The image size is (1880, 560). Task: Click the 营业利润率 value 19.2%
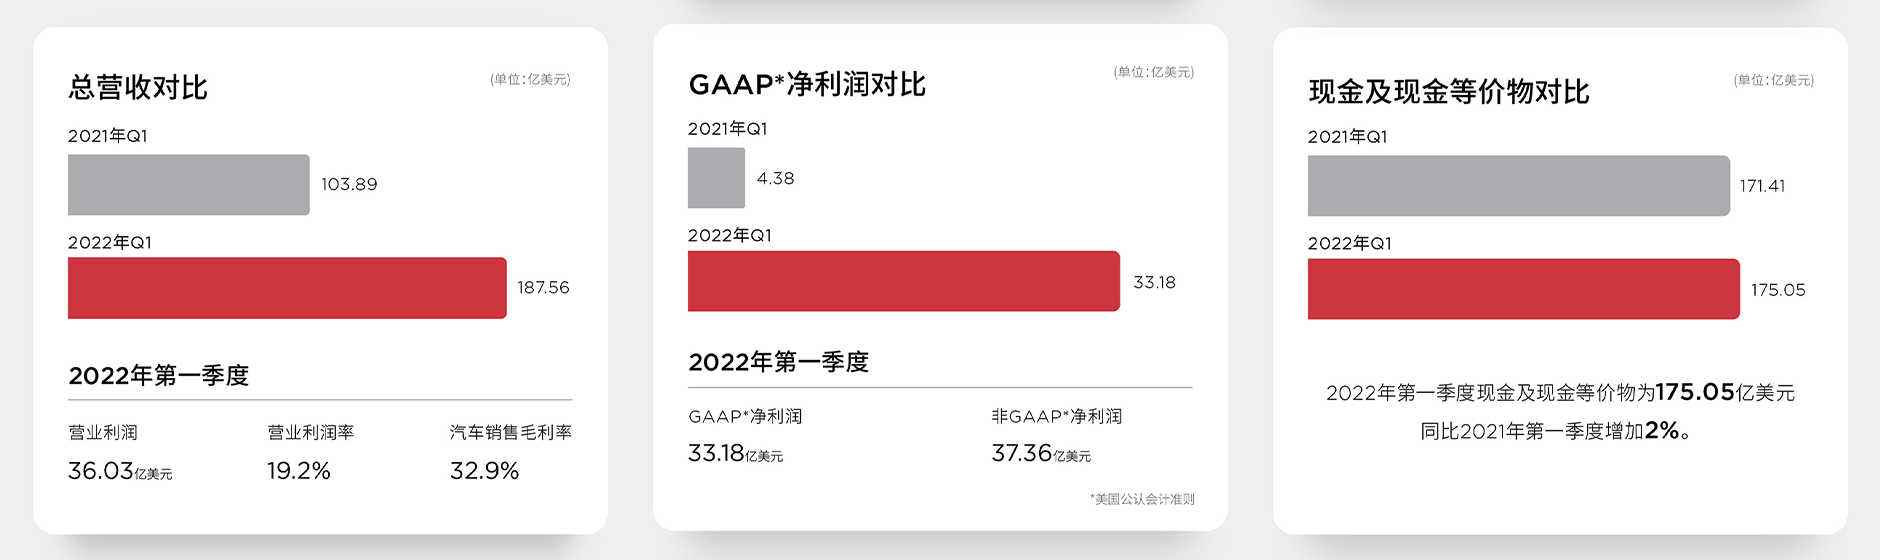click(x=299, y=471)
